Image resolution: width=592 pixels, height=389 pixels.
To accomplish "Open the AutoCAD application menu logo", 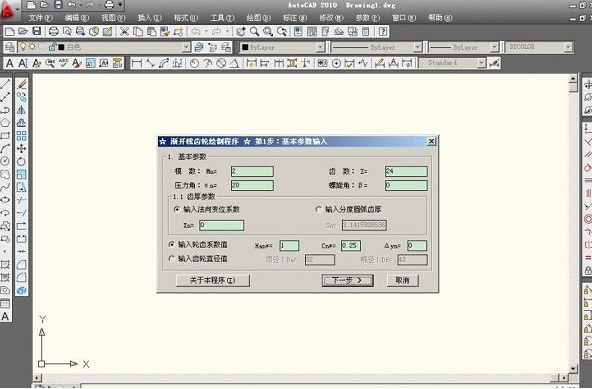I will pyautogui.click(x=8, y=9).
